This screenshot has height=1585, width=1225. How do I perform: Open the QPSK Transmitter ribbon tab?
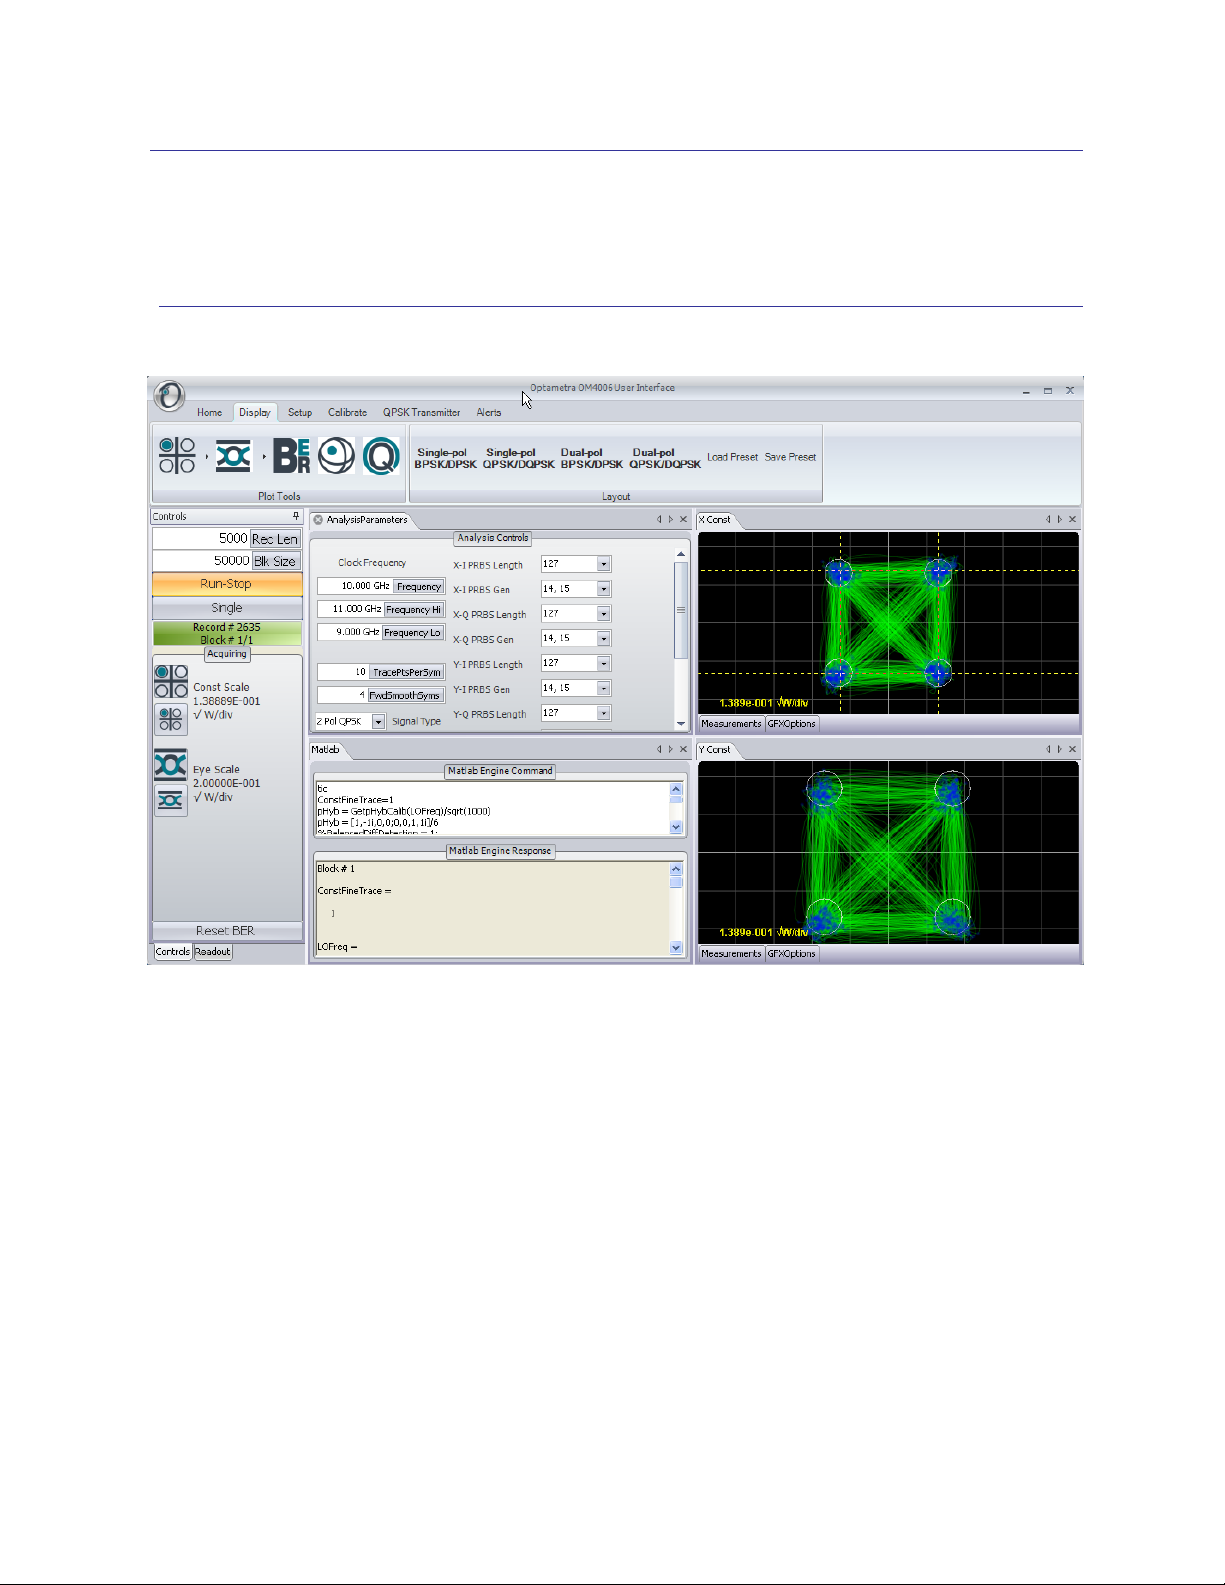[421, 412]
